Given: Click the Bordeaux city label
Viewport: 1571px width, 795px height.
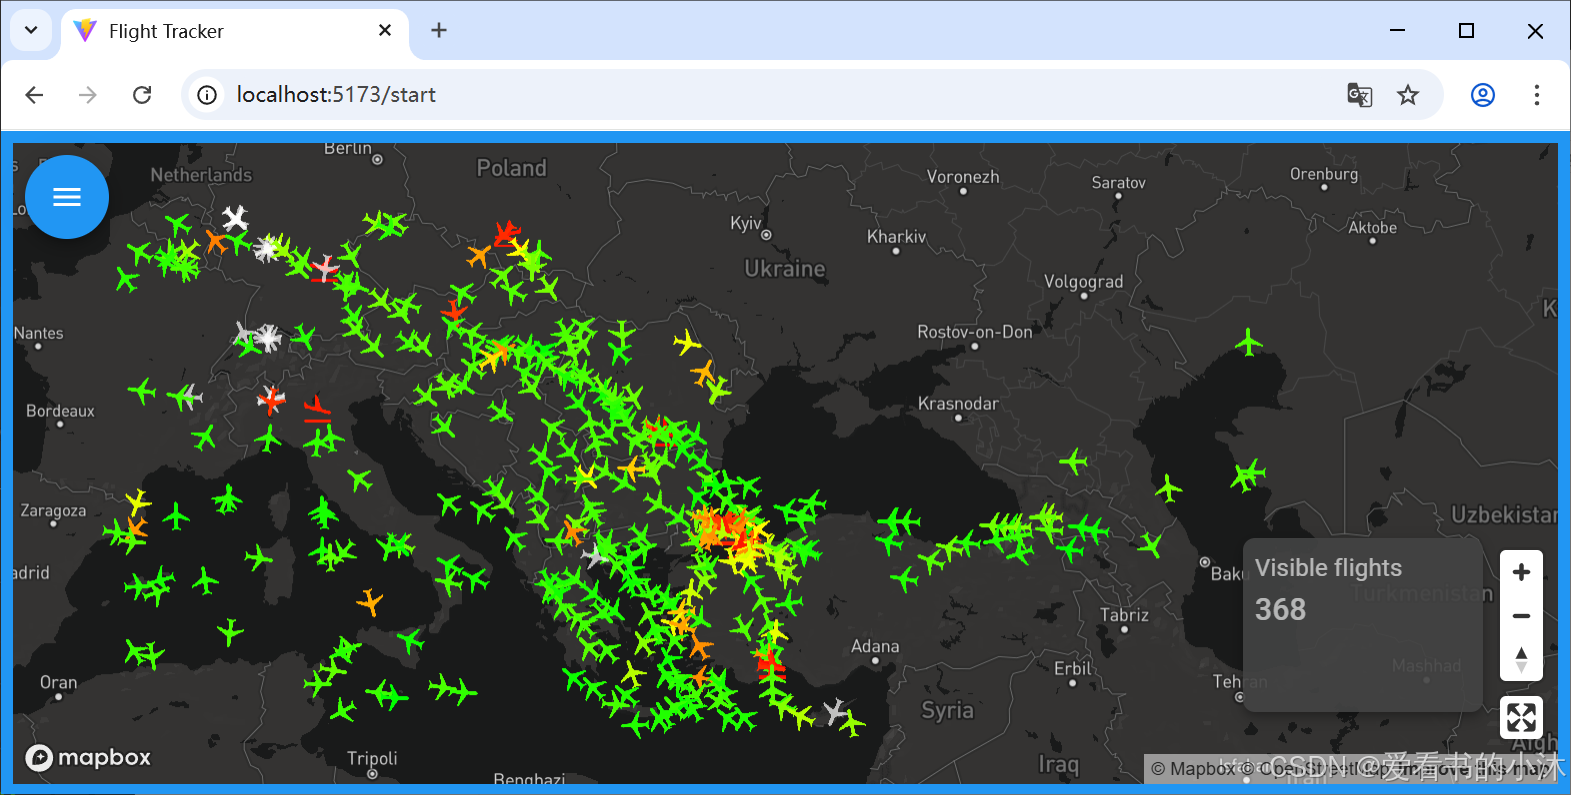Looking at the screenshot, I should click(x=60, y=411).
